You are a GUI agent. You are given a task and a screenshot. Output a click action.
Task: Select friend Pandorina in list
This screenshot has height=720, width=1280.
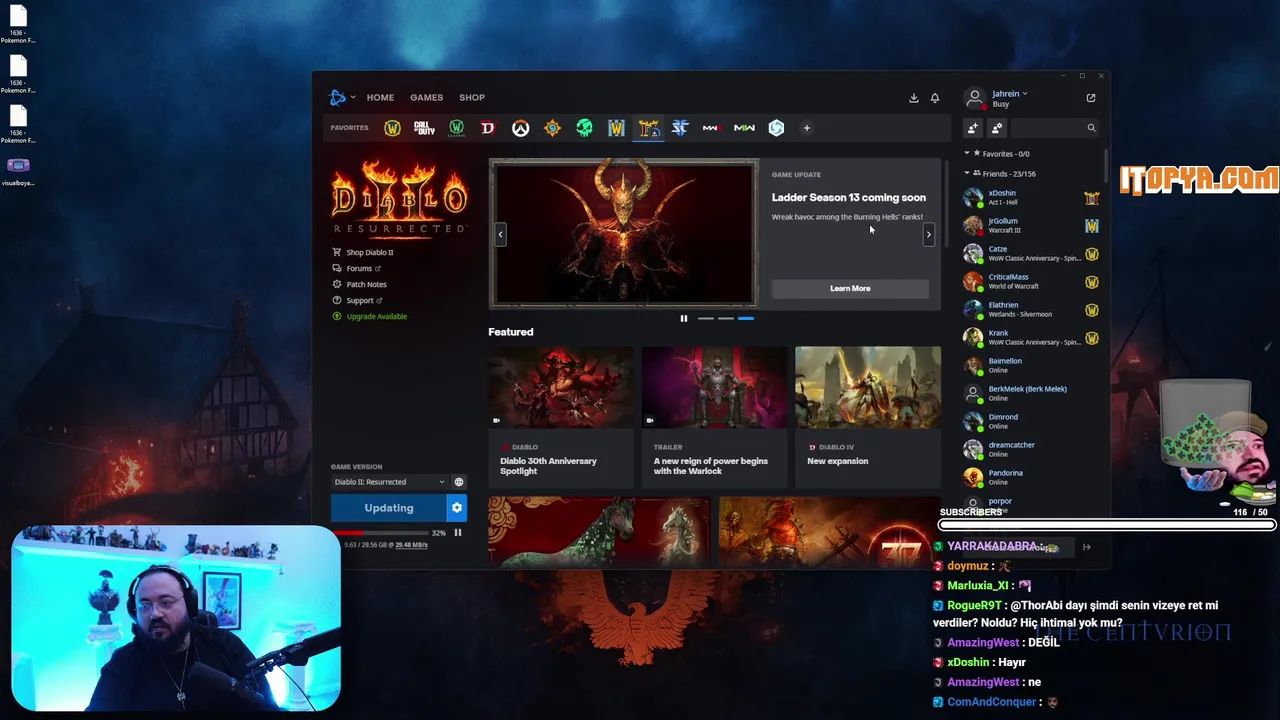[1031, 477]
